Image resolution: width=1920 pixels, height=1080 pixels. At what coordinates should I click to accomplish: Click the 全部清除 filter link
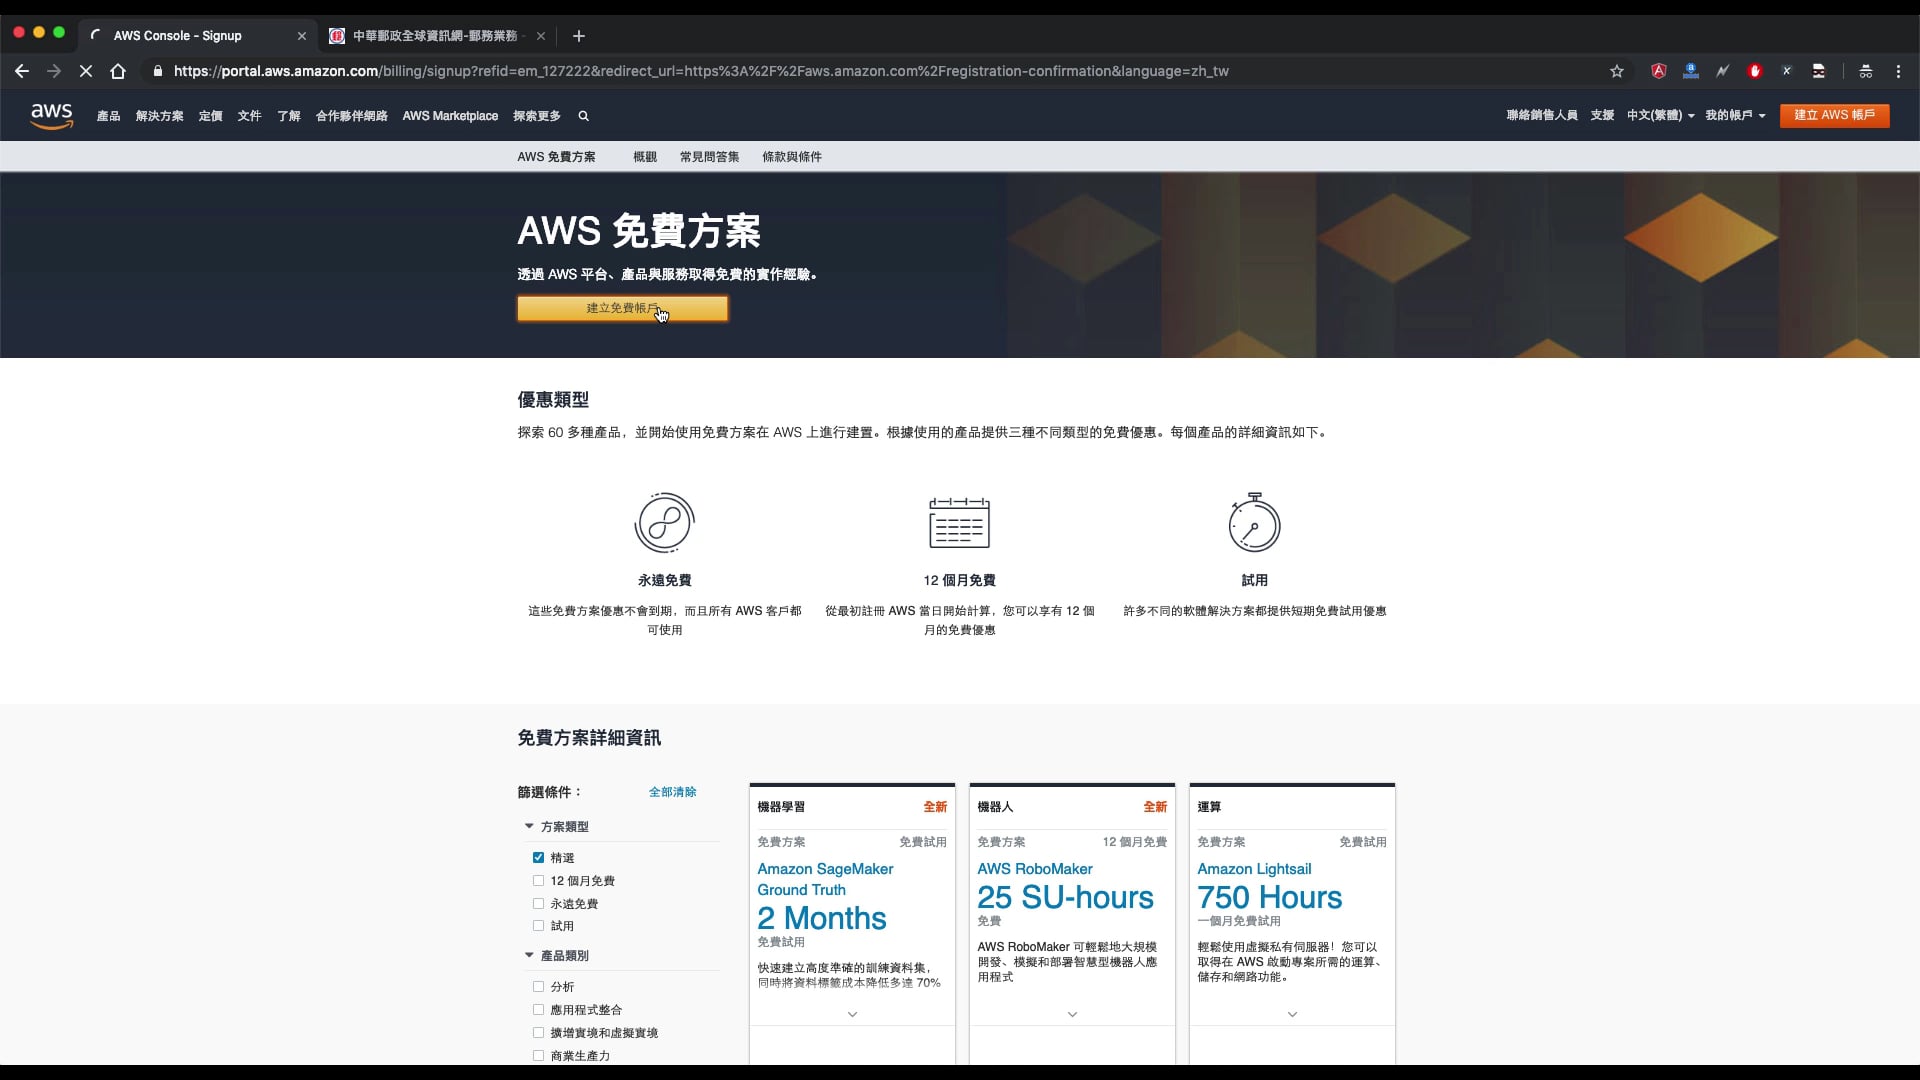point(672,792)
